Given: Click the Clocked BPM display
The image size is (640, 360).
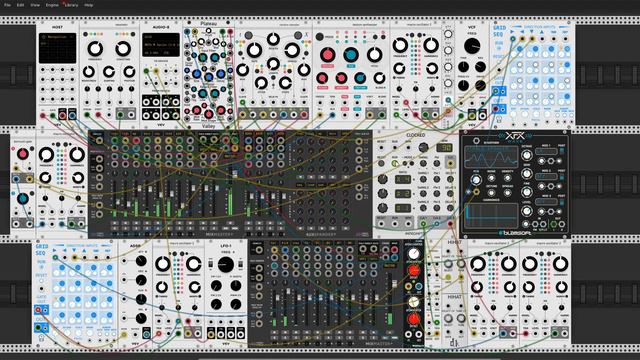Looking at the screenshot, I should click(x=444, y=147).
